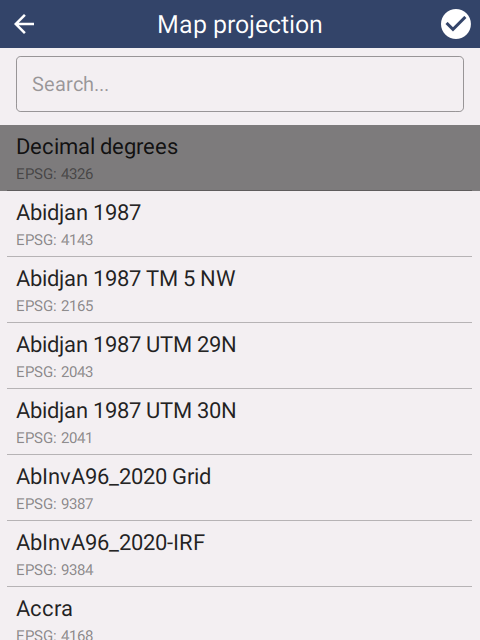Tap the EPSG: 4326 code label
The image size is (480, 640).
point(55,174)
